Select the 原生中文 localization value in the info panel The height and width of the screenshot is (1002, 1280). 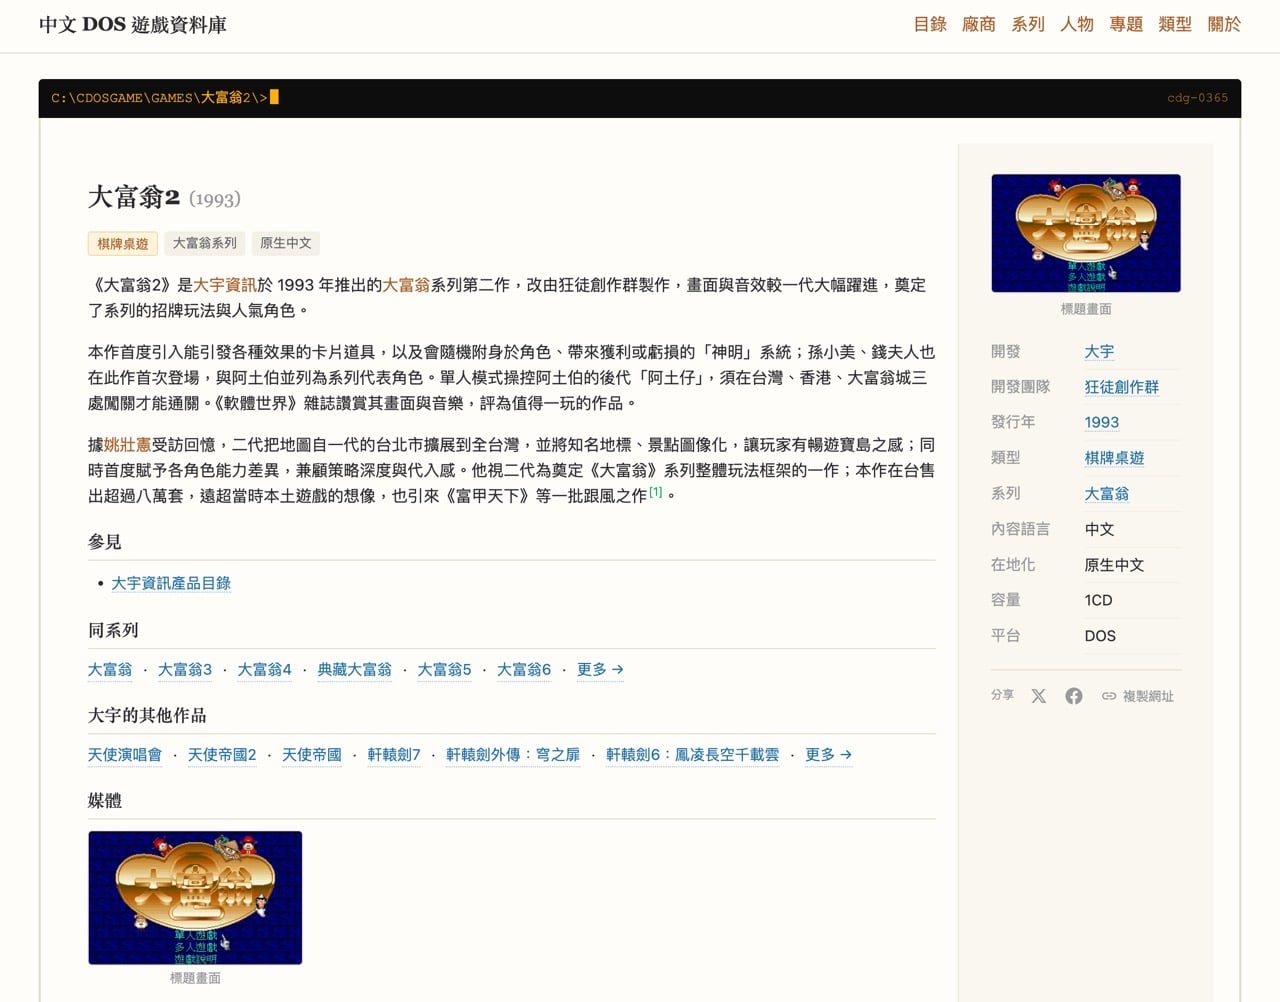click(1114, 565)
